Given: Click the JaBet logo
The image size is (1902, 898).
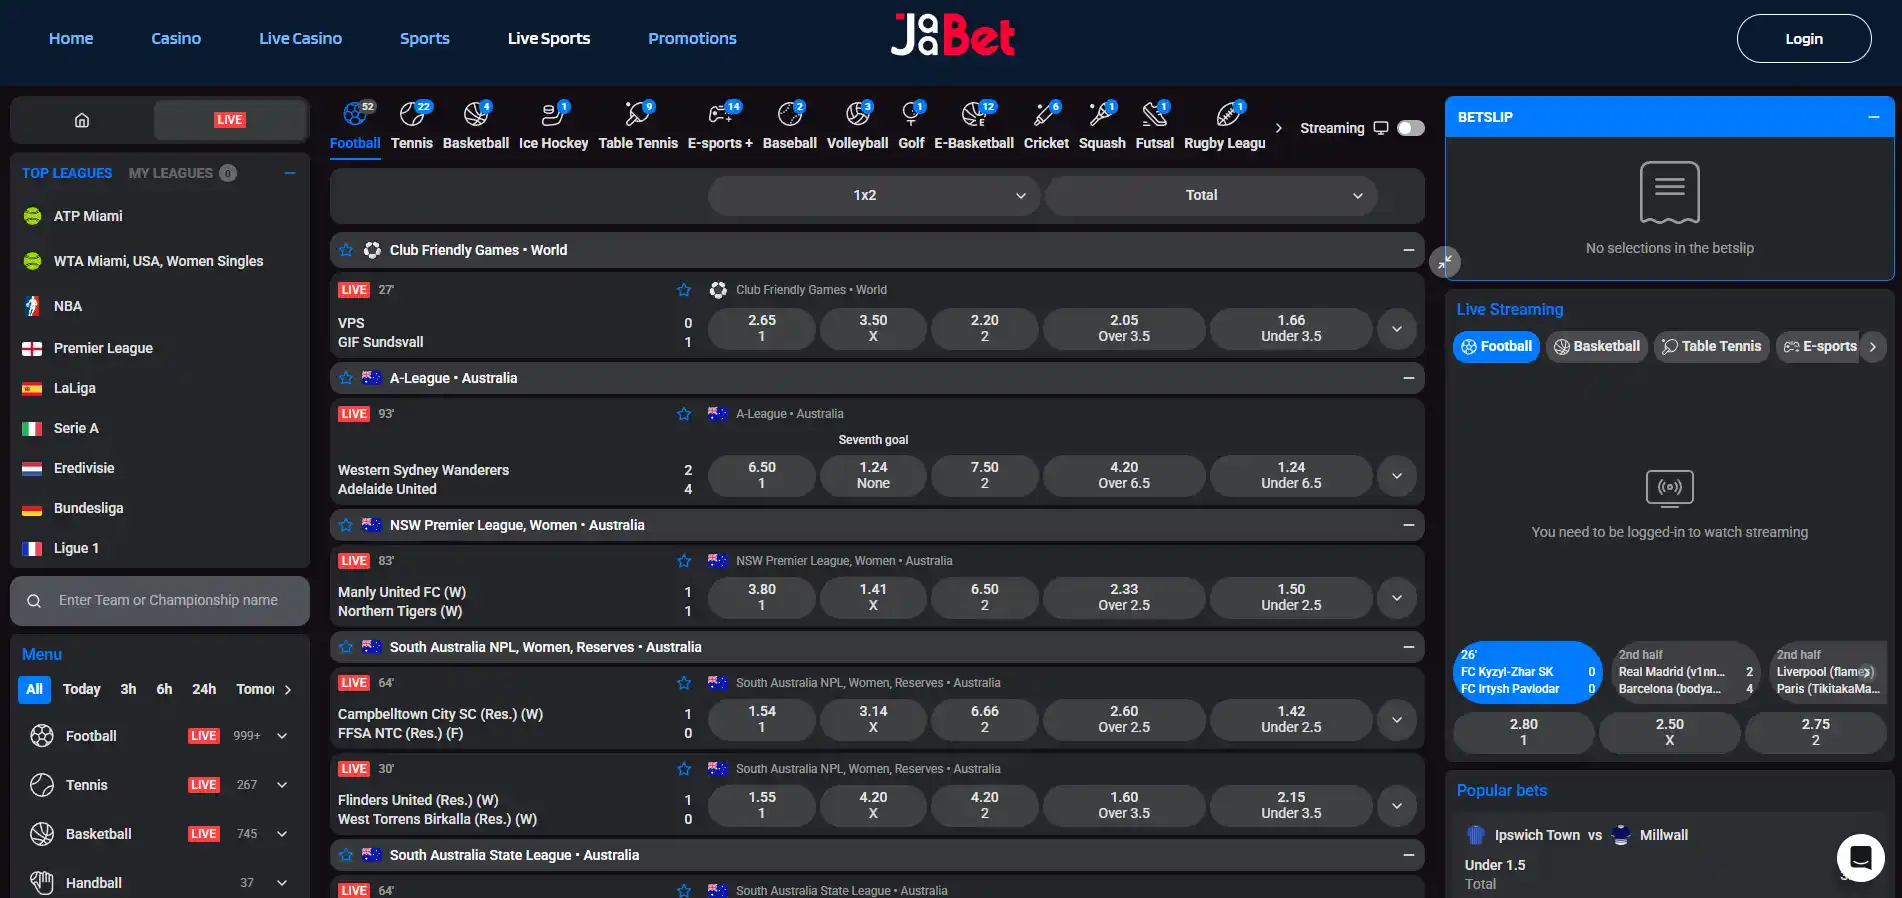Looking at the screenshot, I should [x=952, y=36].
